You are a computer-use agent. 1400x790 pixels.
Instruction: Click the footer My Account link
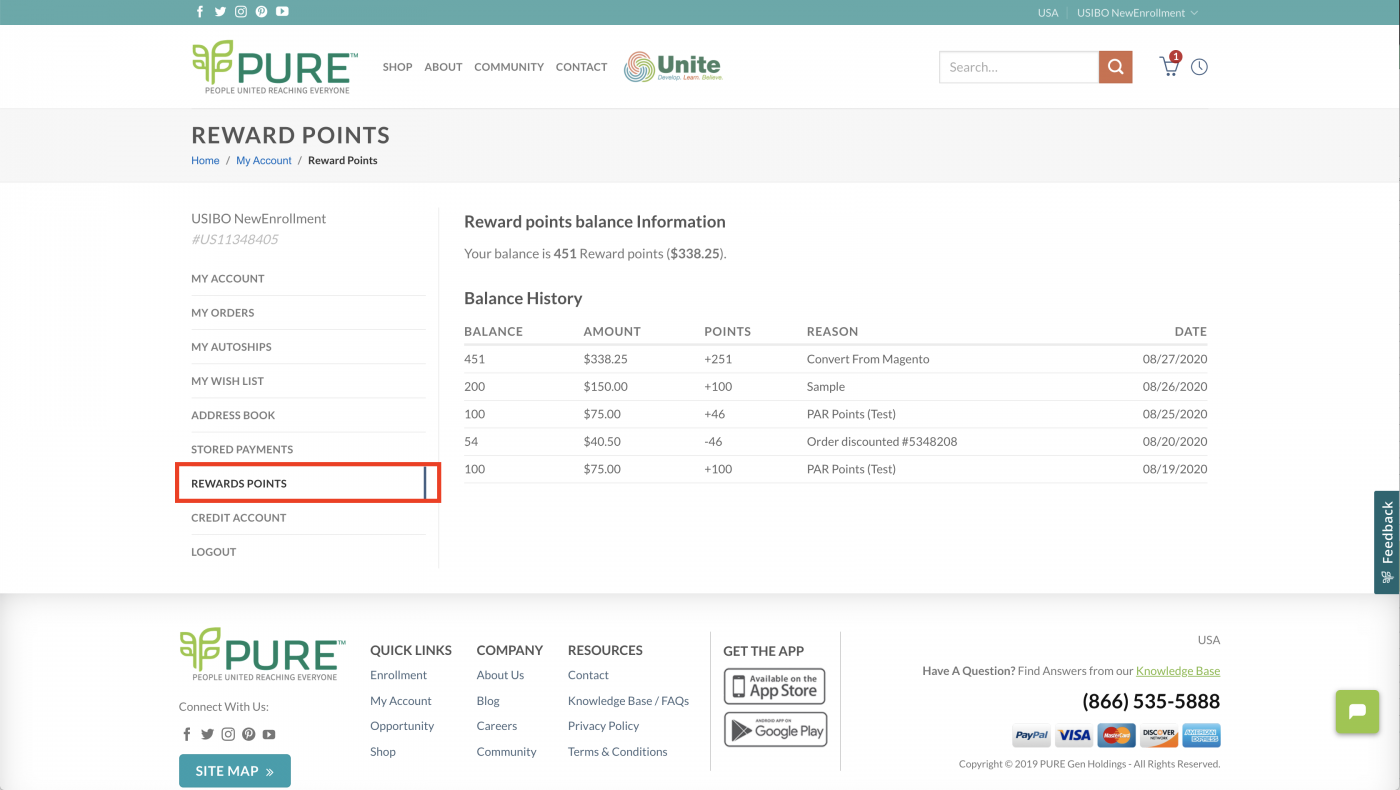tap(401, 701)
